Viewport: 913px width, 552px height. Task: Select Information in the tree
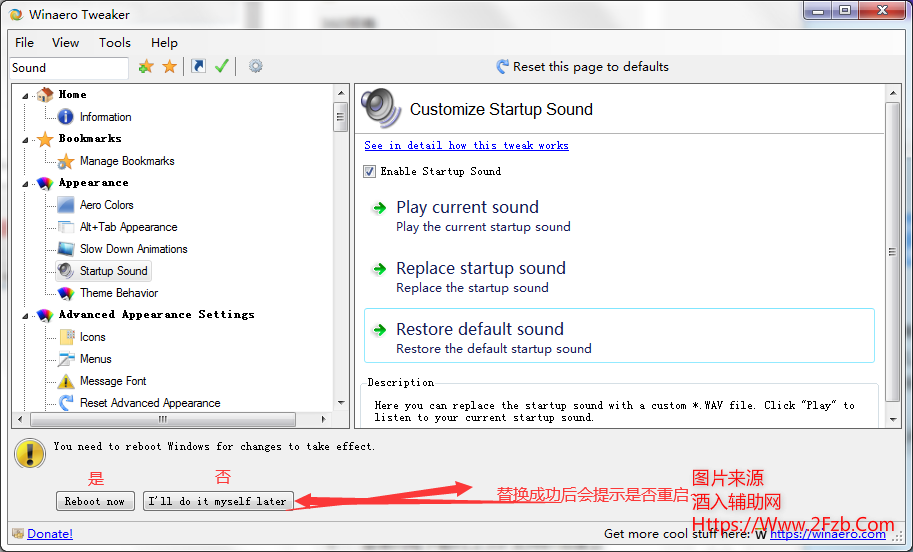point(105,116)
